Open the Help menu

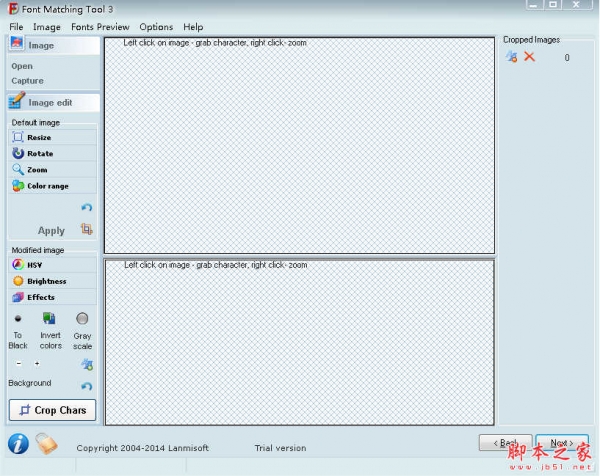[193, 27]
